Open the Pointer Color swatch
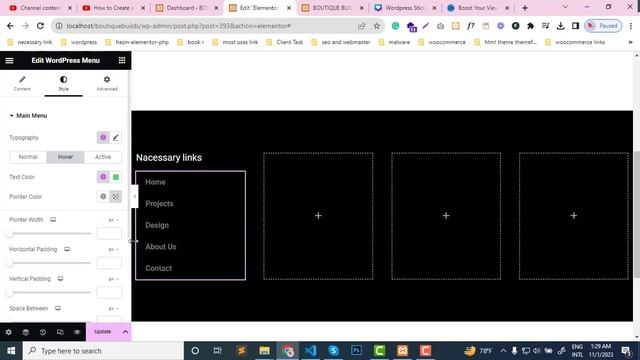 point(116,197)
